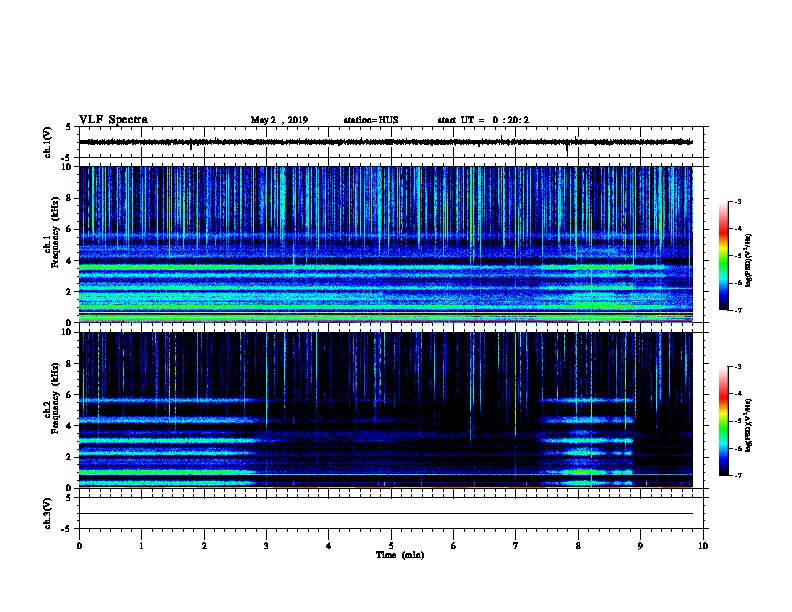Screen dimensions: 792x612
Task: Click the "8" kHz tick on ch.2 spectrogram
Action: coord(70,364)
